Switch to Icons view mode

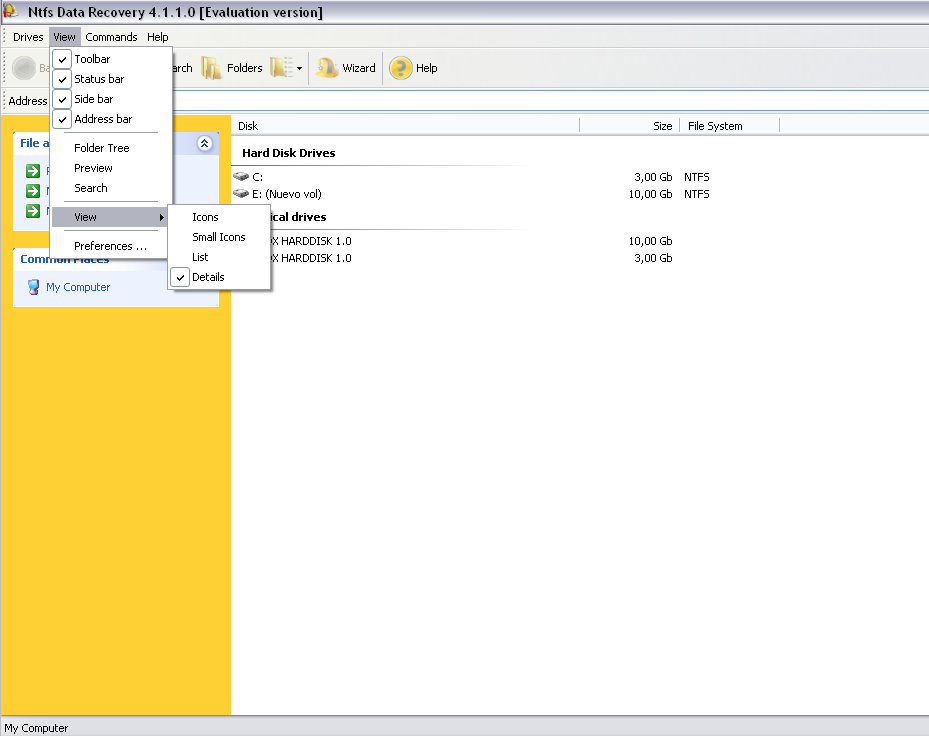click(x=219, y=217)
